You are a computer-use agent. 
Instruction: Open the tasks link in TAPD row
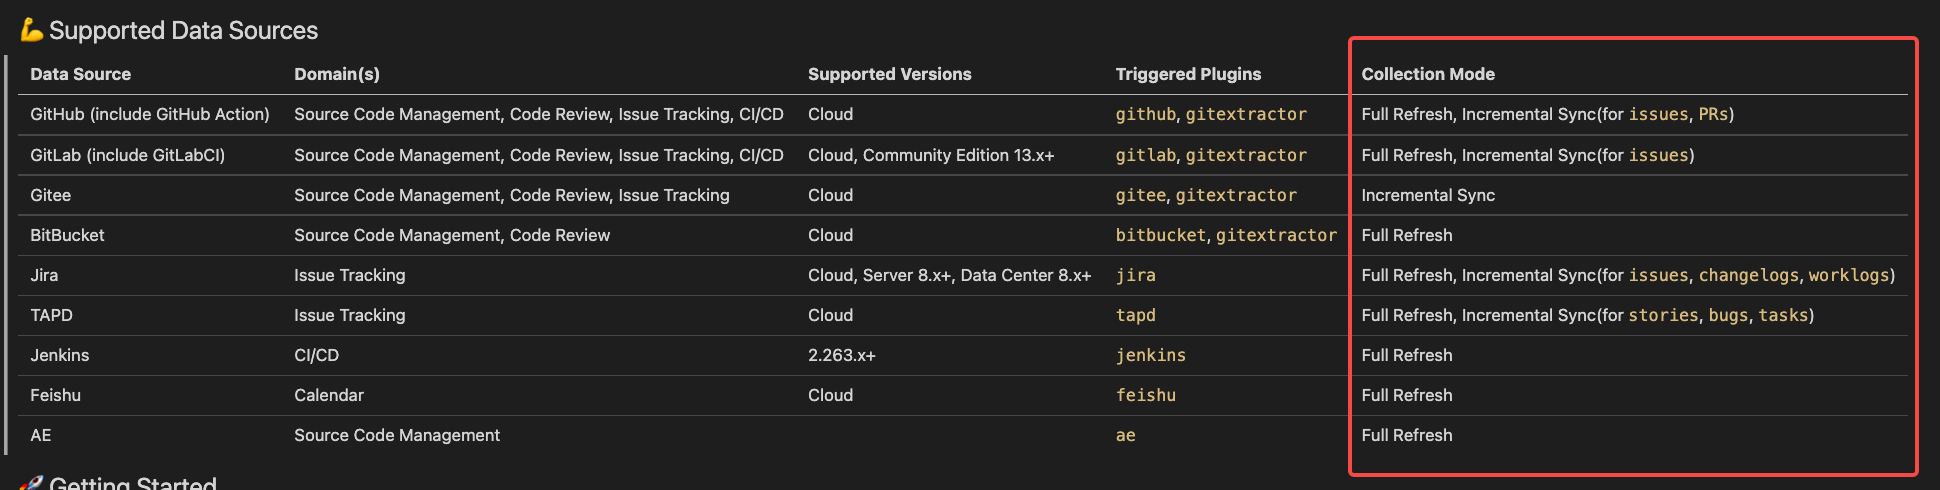pyautogui.click(x=1783, y=315)
